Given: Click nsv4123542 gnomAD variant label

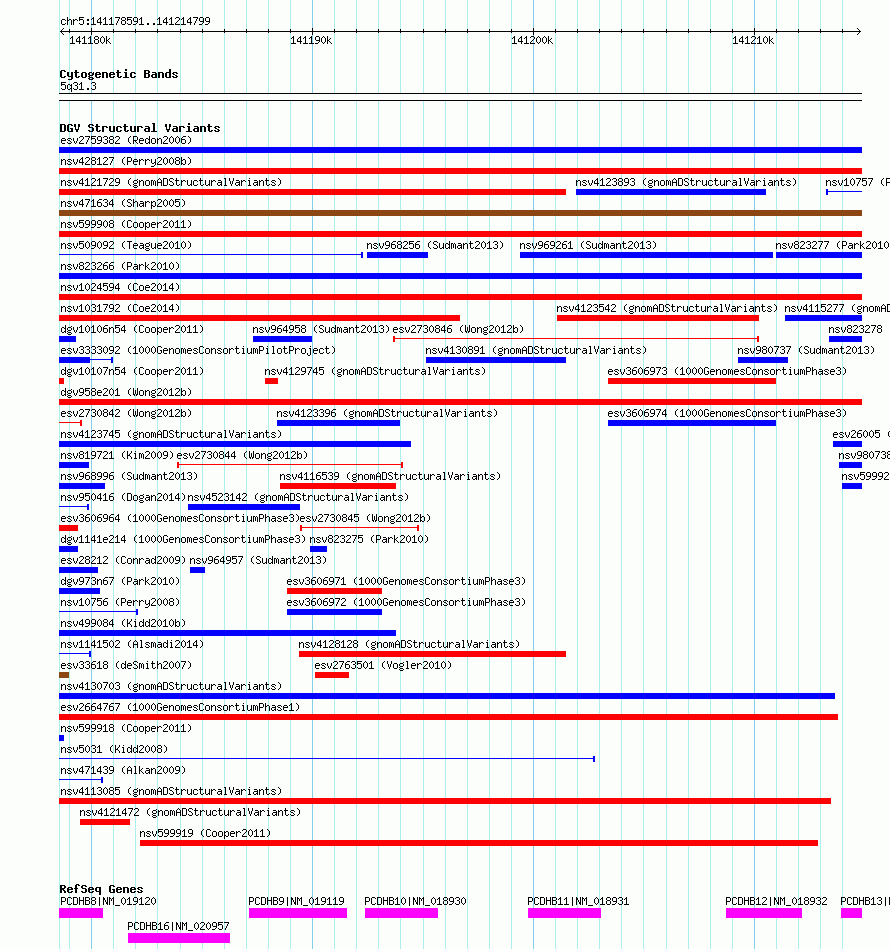Looking at the screenshot, I should click(x=667, y=308).
